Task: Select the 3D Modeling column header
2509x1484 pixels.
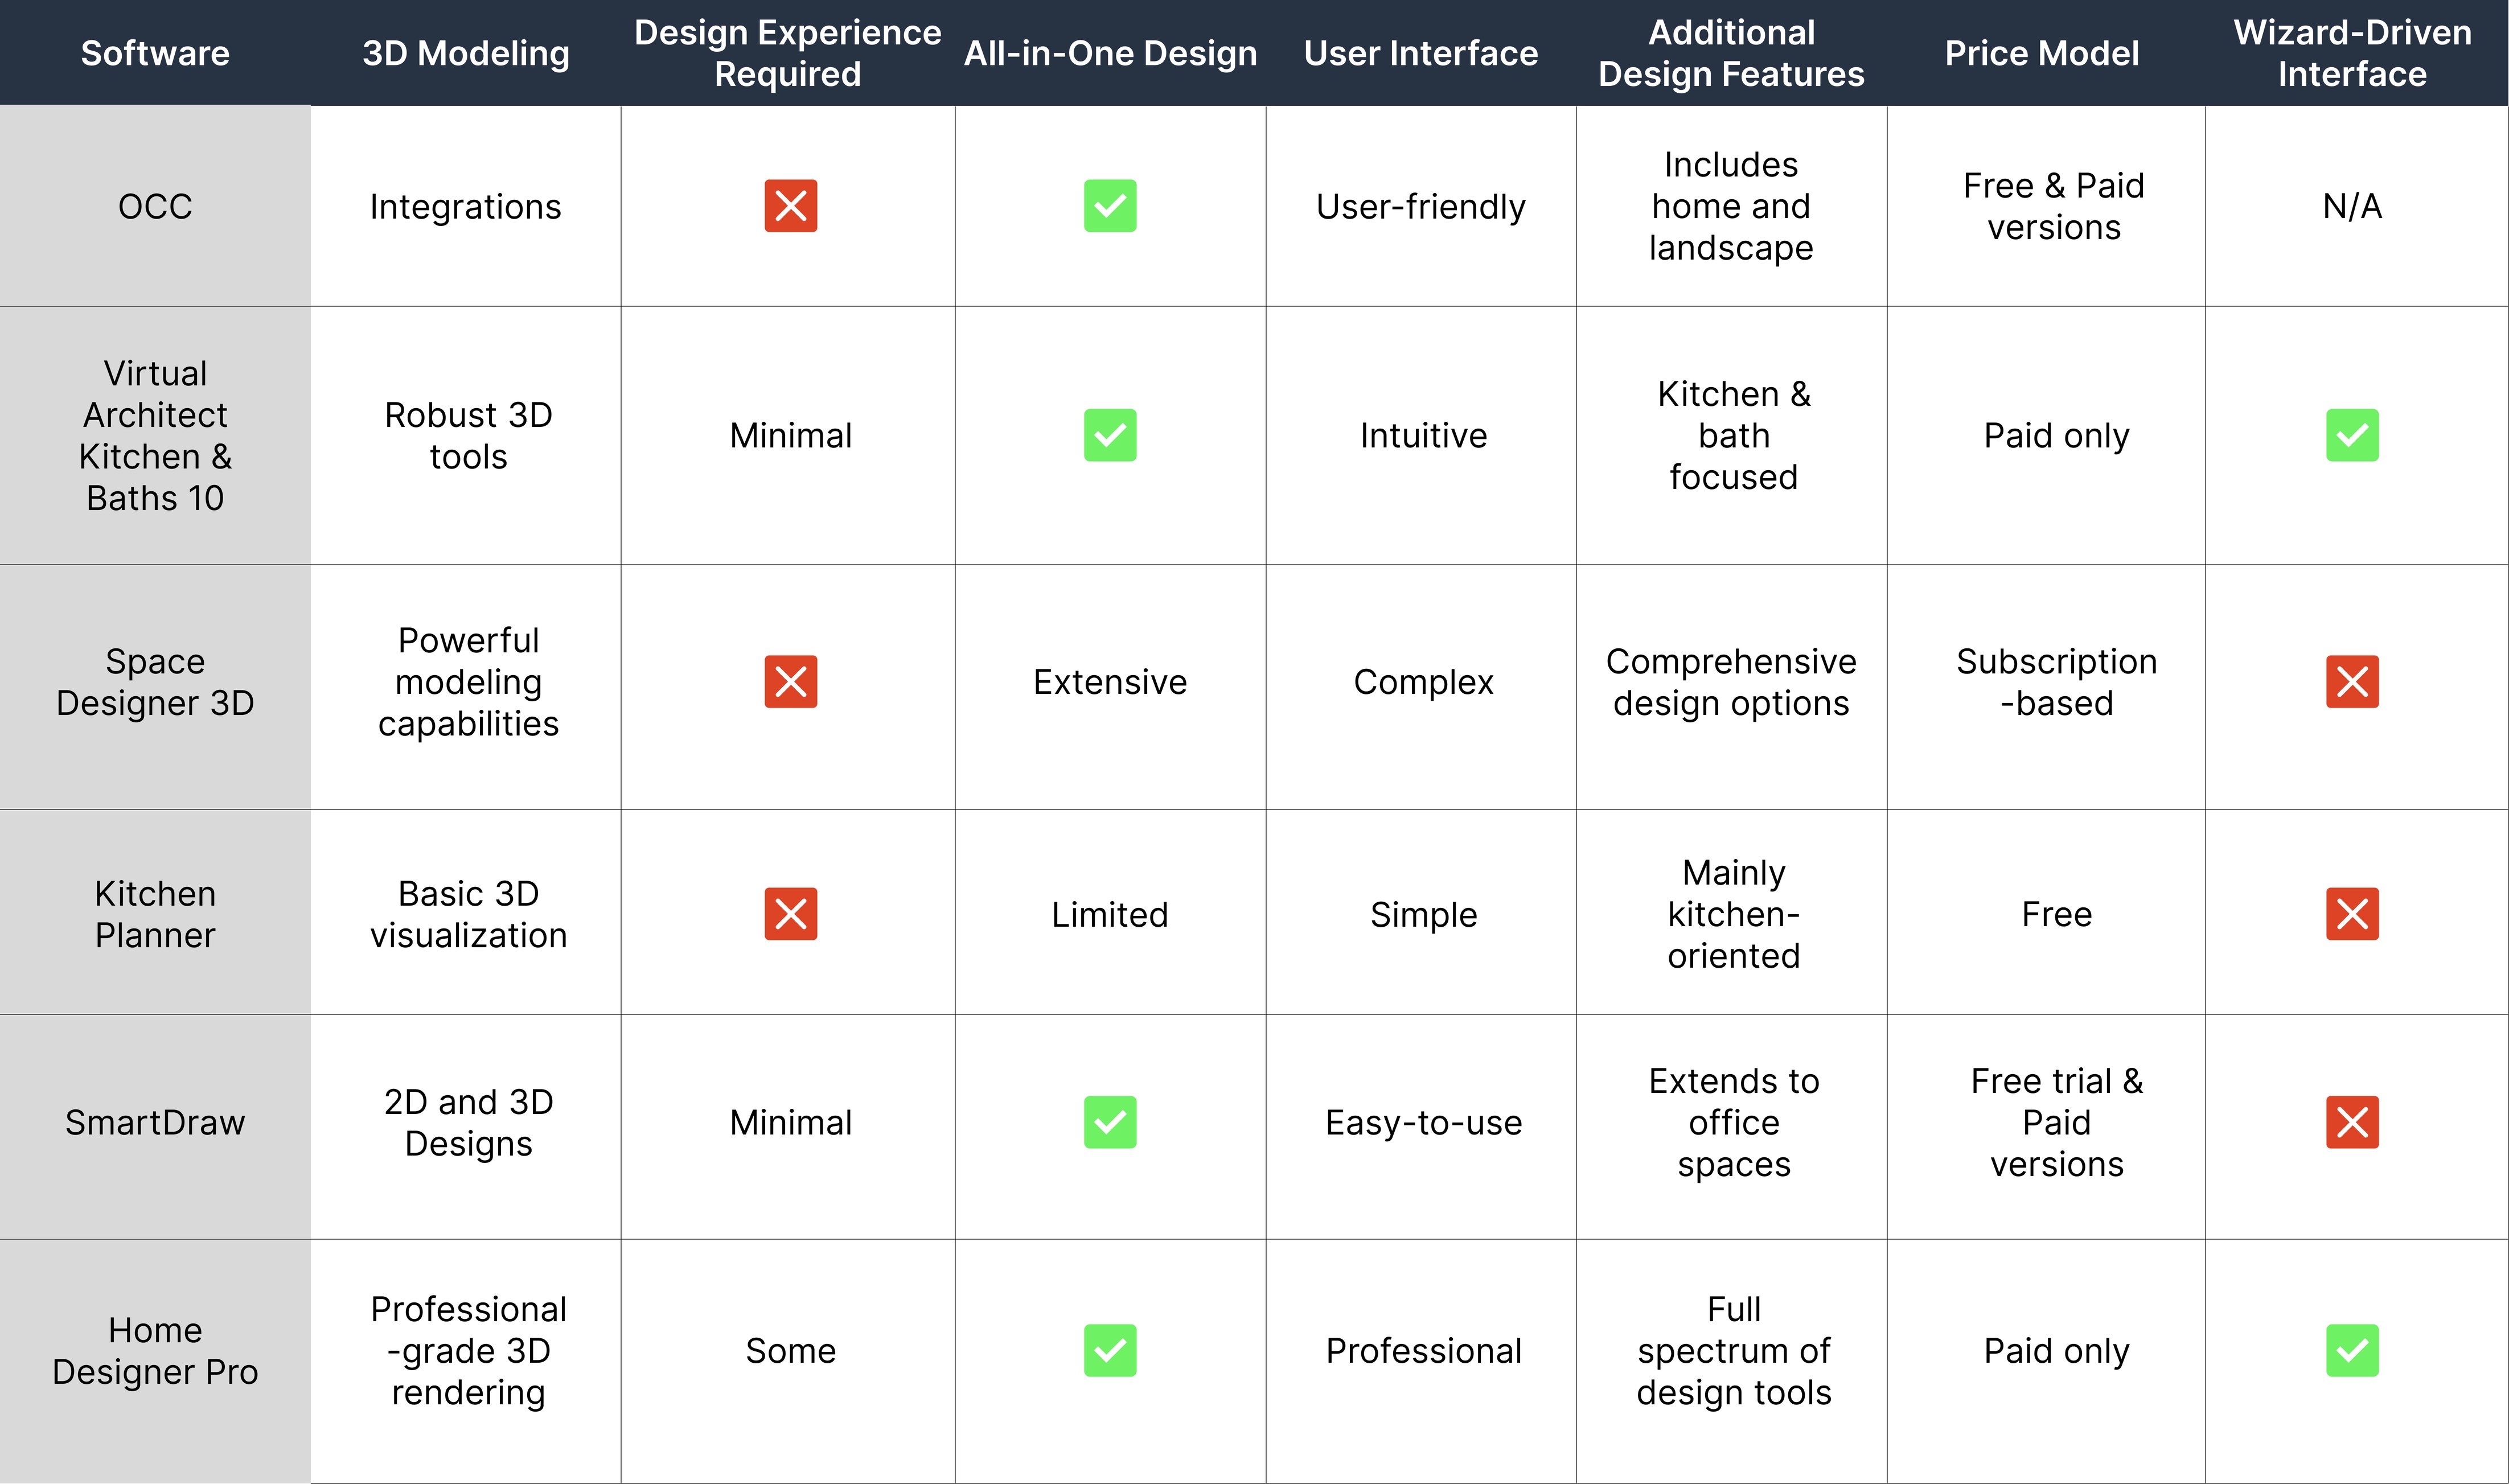Action: tap(466, 53)
